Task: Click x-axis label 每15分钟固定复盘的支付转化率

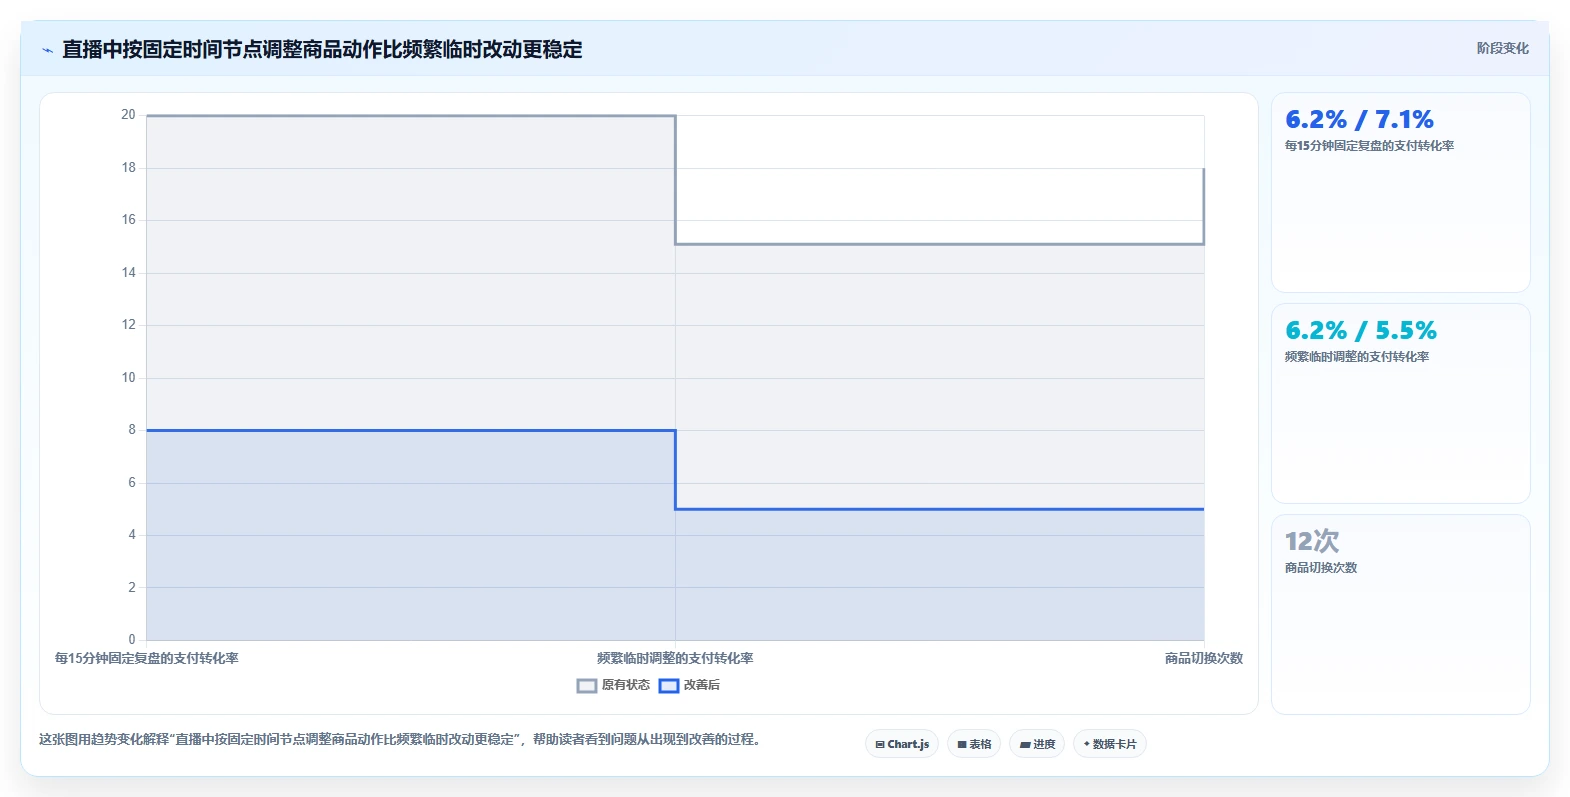Action: (146, 658)
